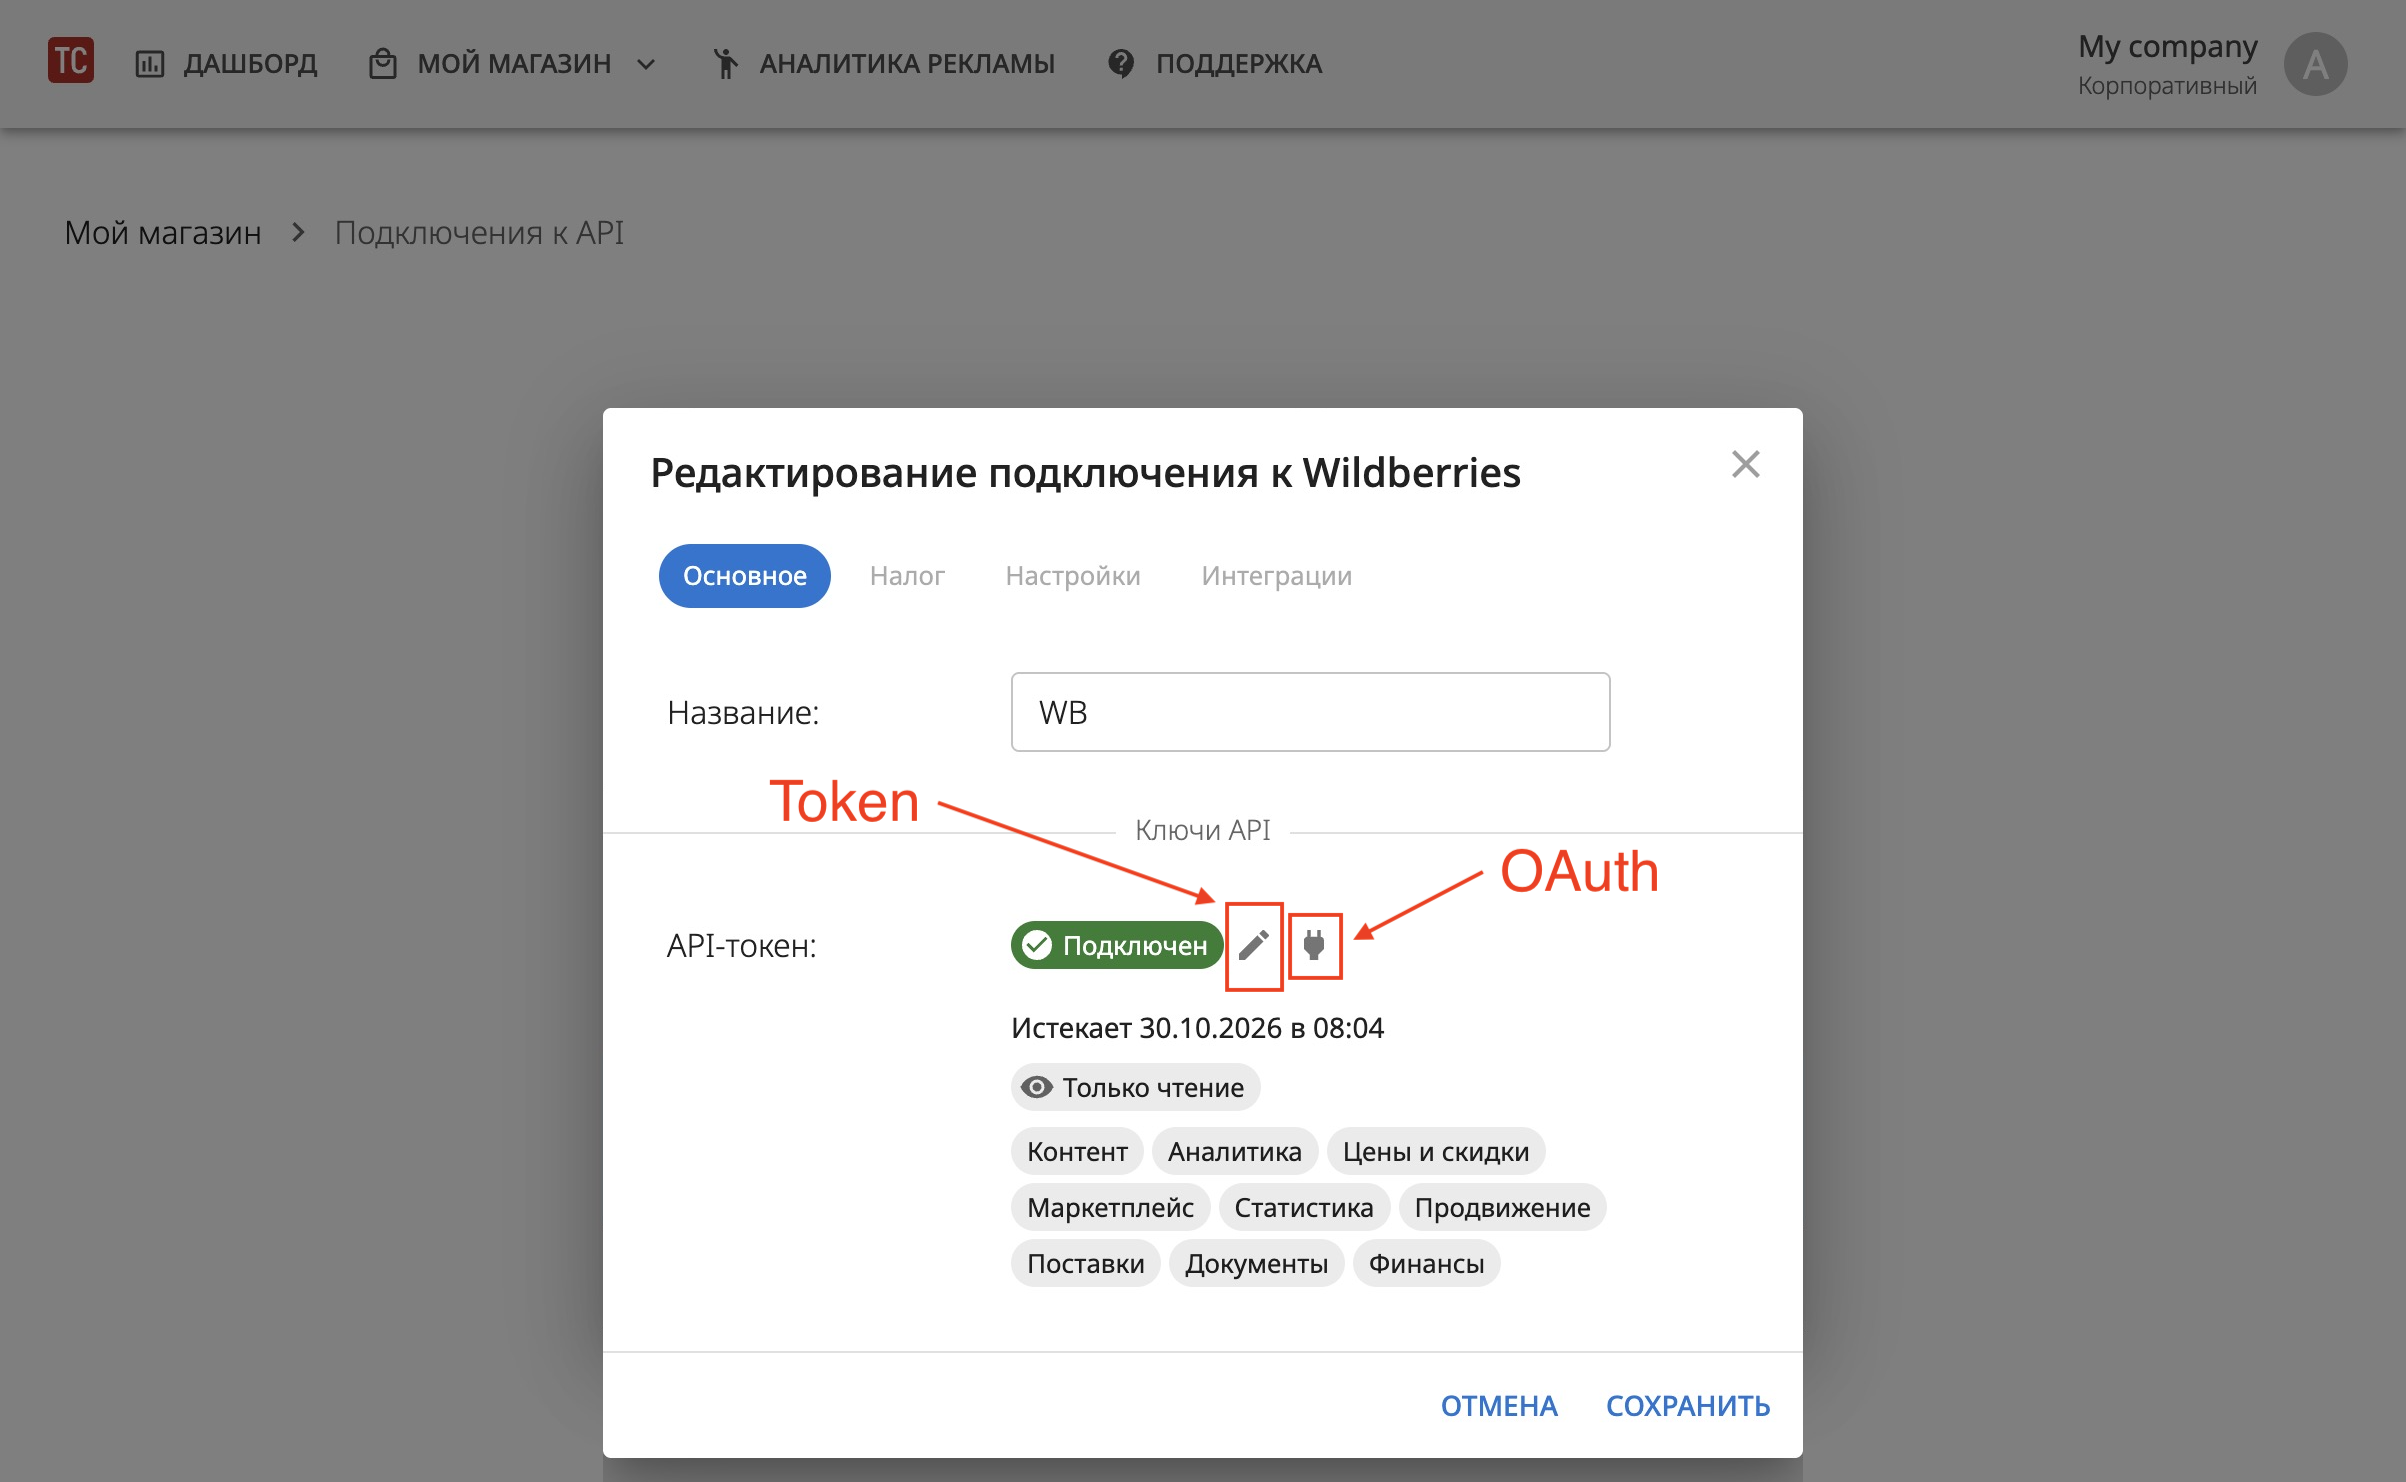Click the Документы chip
This screenshot has height=1482, width=2406.
click(x=1257, y=1263)
